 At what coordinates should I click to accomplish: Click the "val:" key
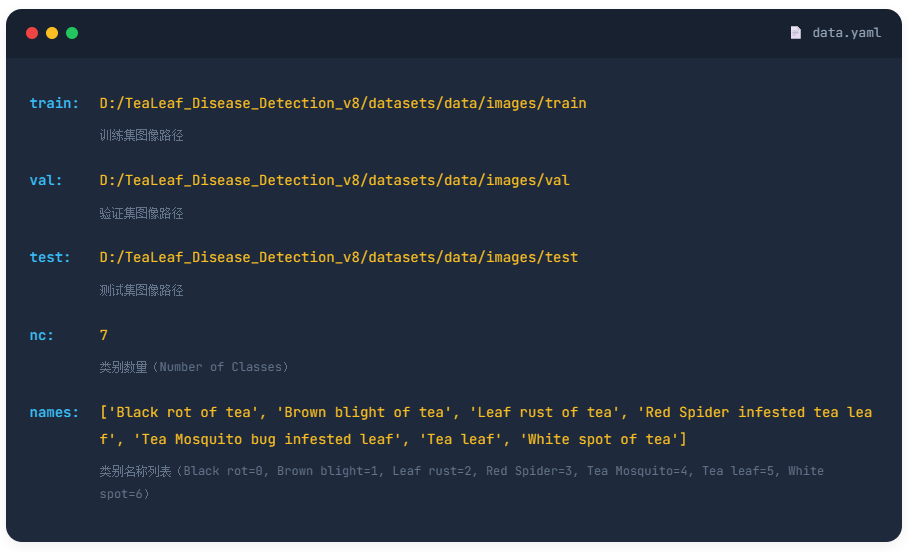46,180
